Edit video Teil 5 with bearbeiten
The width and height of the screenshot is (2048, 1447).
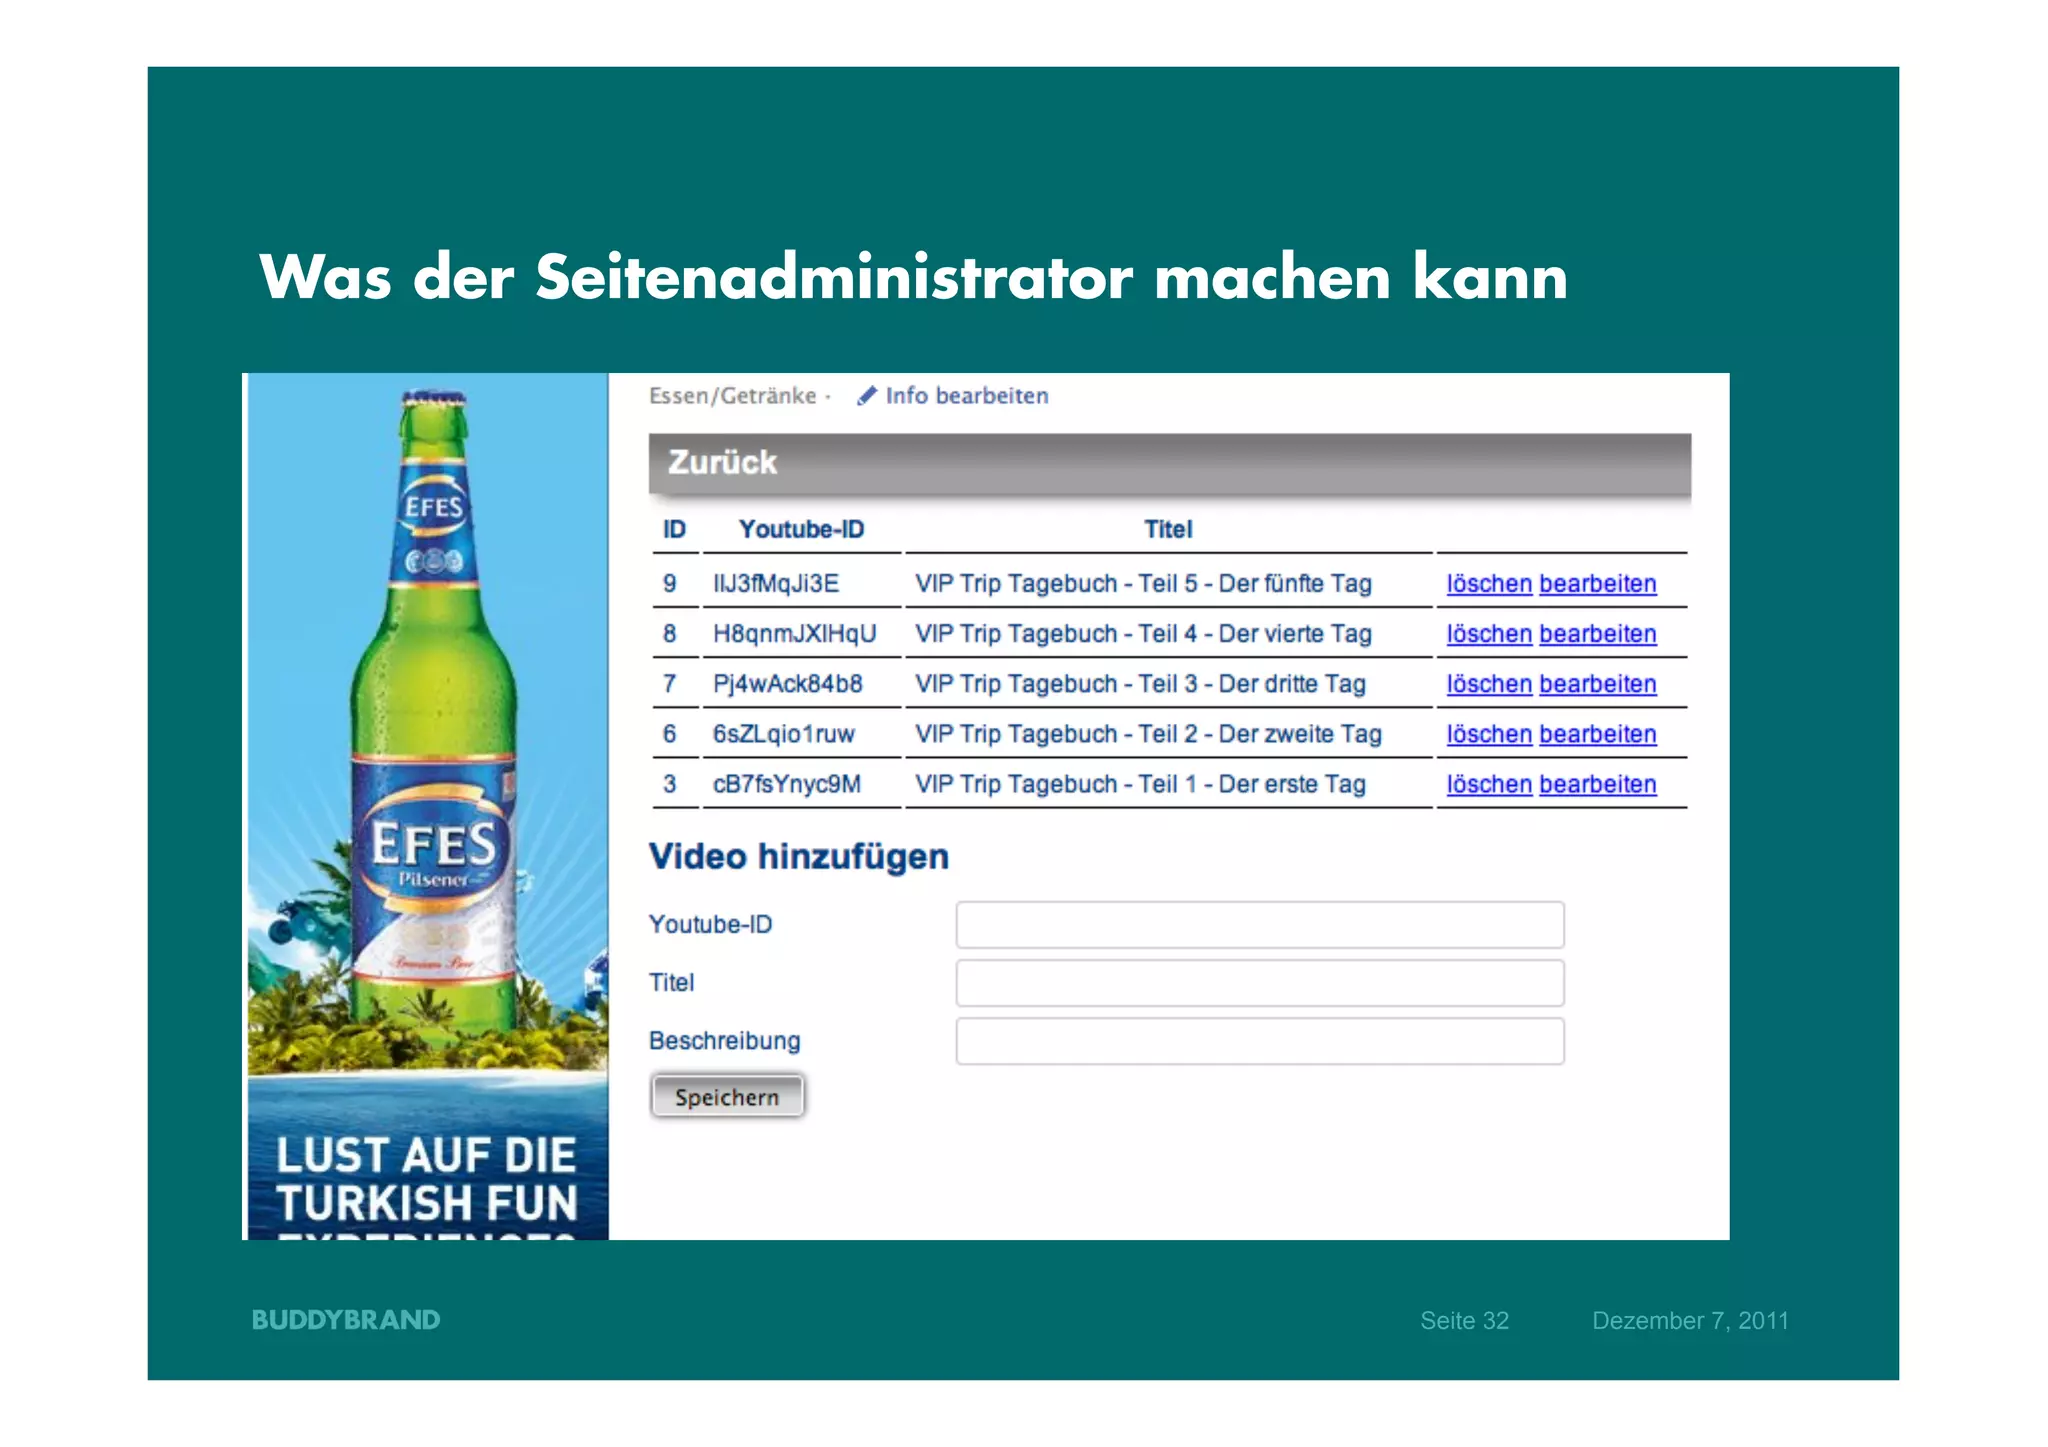point(1598,584)
